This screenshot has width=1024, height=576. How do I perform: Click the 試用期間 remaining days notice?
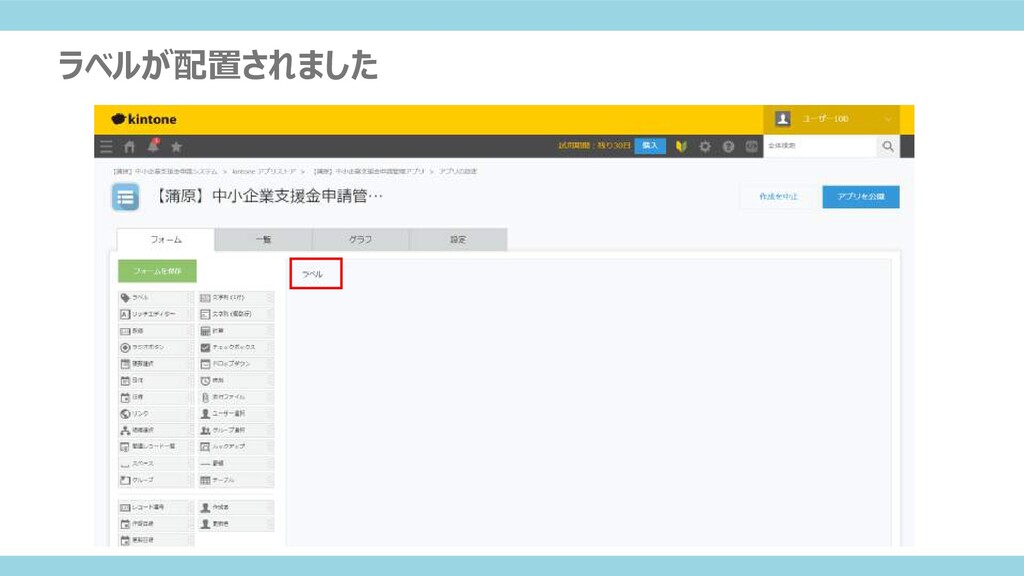tap(594, 146)
